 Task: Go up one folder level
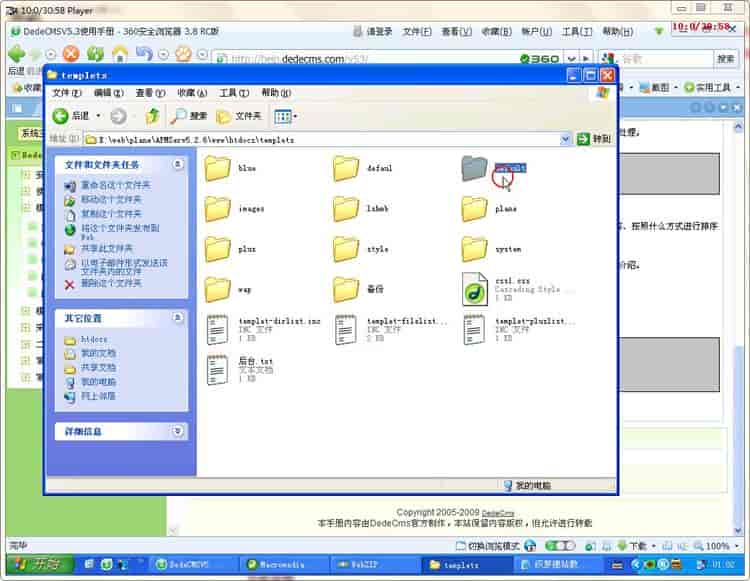(x=153, y=116)
